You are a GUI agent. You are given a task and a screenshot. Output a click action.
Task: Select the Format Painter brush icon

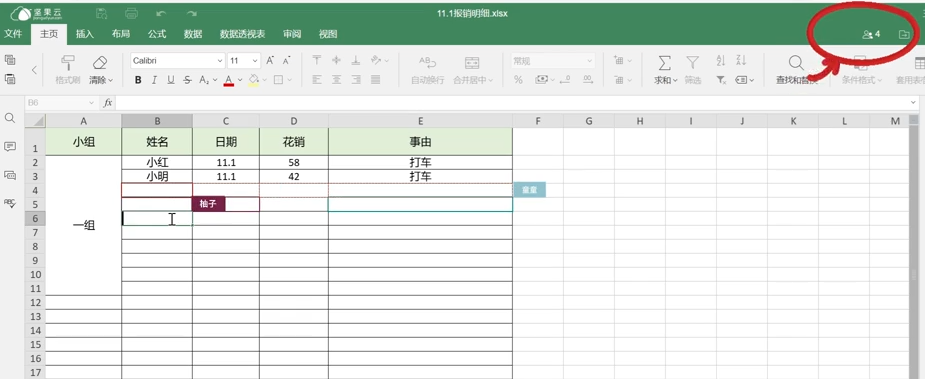coord(68,63)
